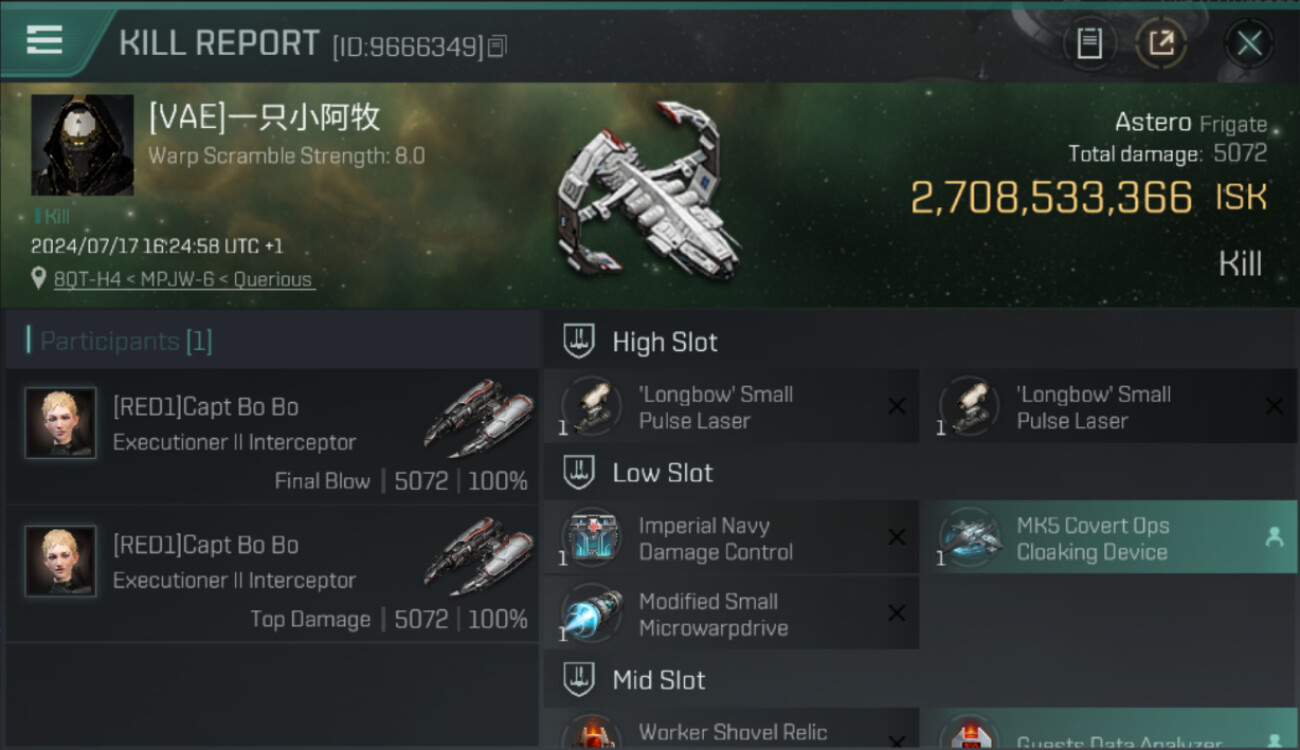Select the Astero ship image
1300x750 pixels.
648,190
